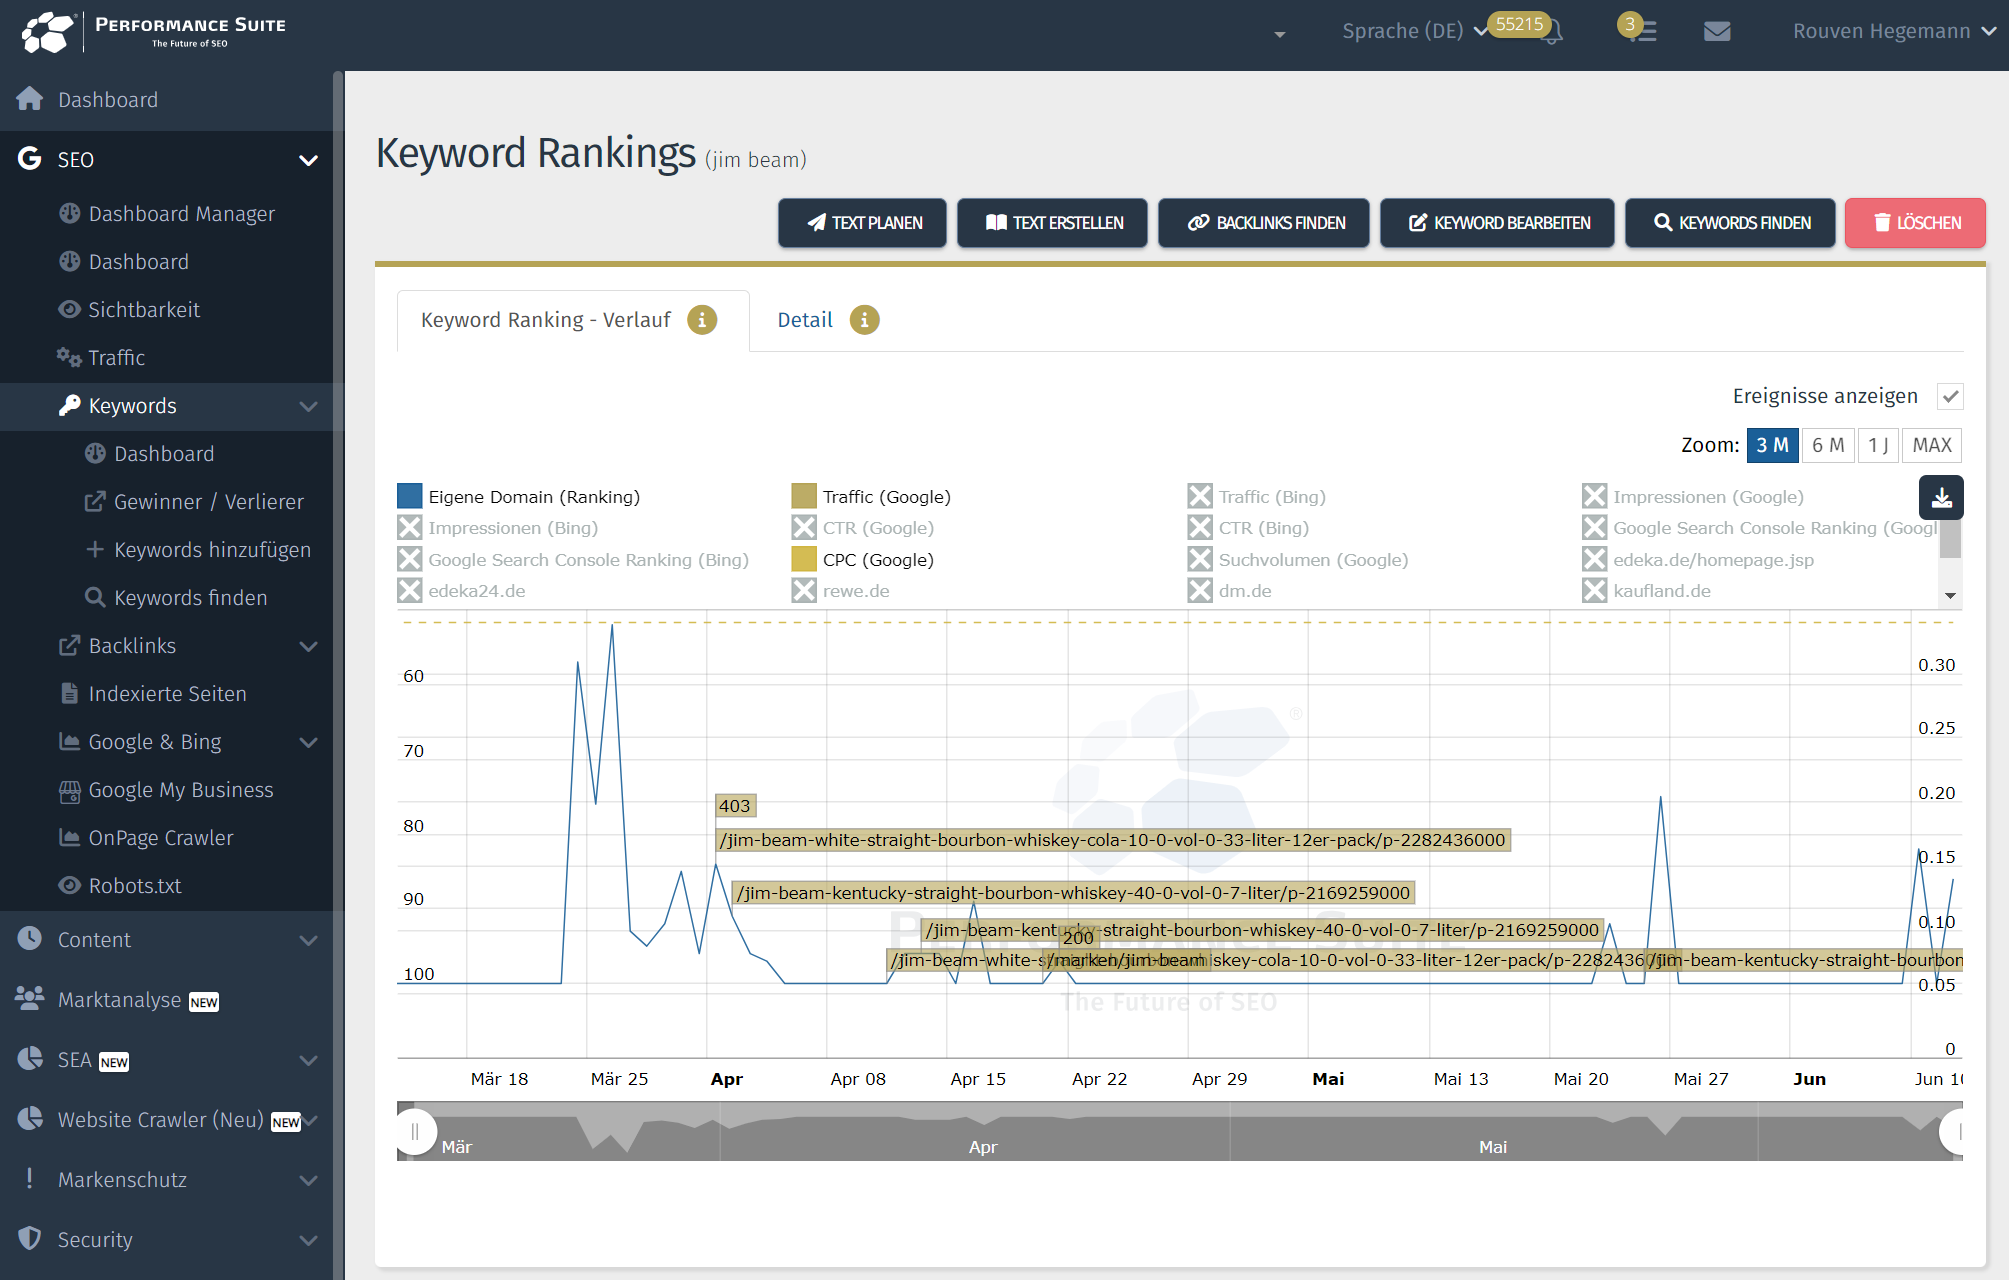Click the Traffic (Google) color swatch
This screenshot has width=2009, height=1280.
pyautogui.click(x=804, y=496)
